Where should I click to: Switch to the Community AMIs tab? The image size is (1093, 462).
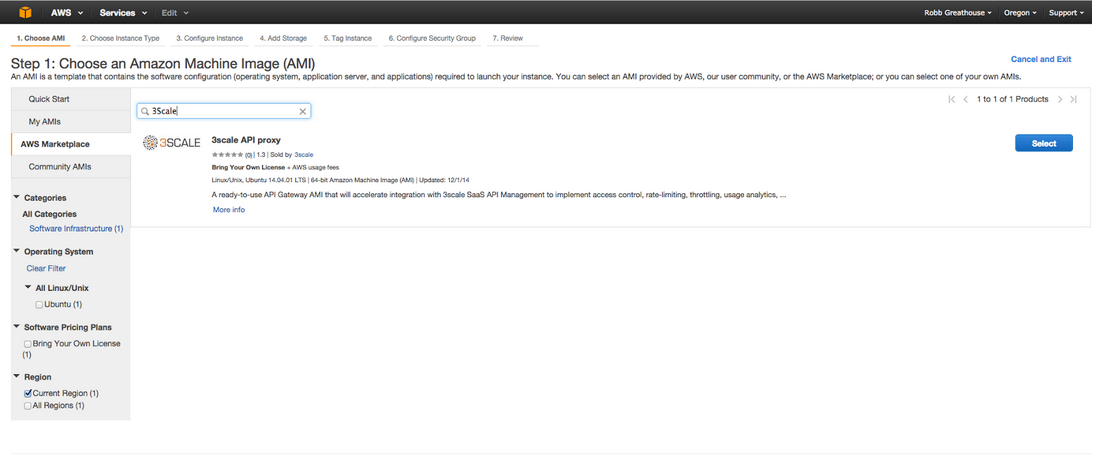[x=60, y=167]
